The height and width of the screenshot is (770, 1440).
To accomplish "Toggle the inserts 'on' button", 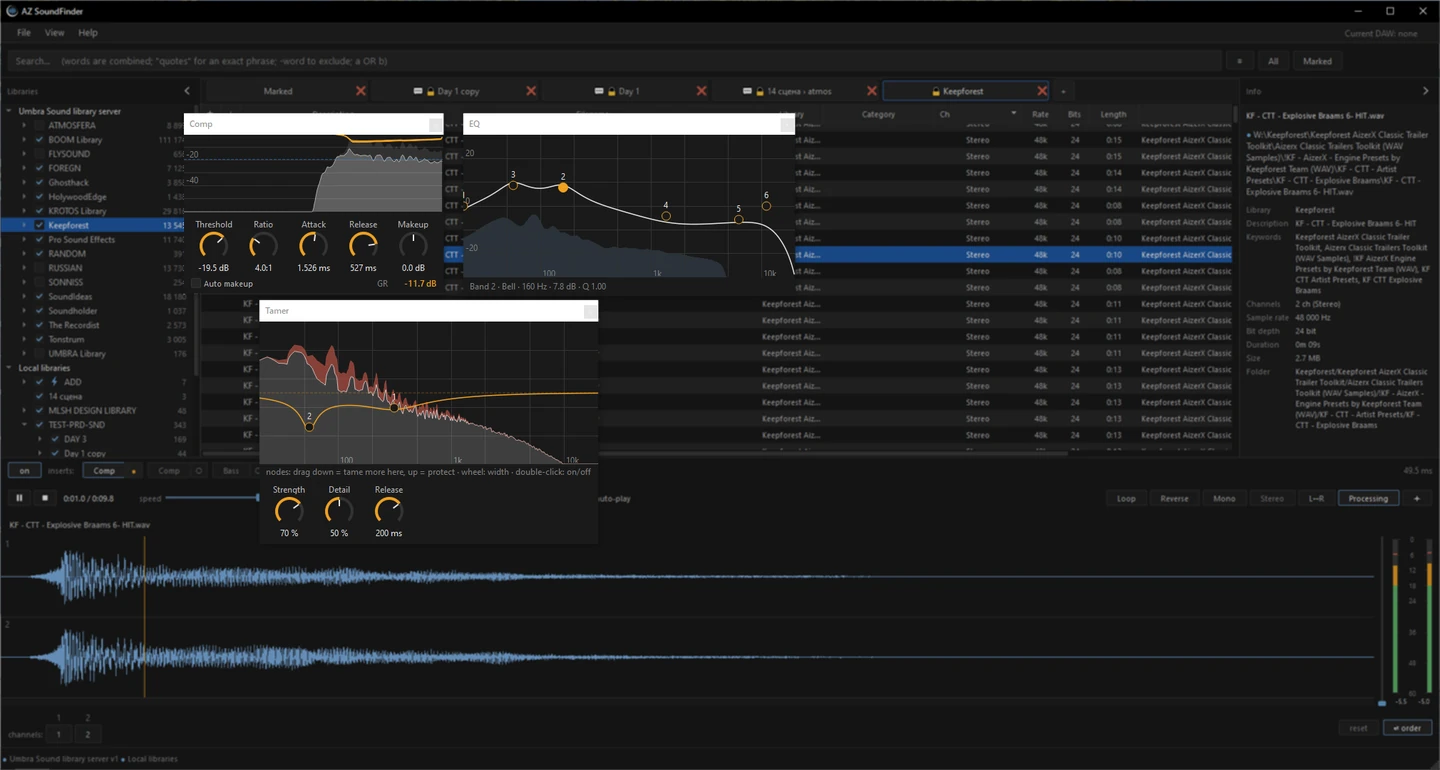I will [24, 471].
